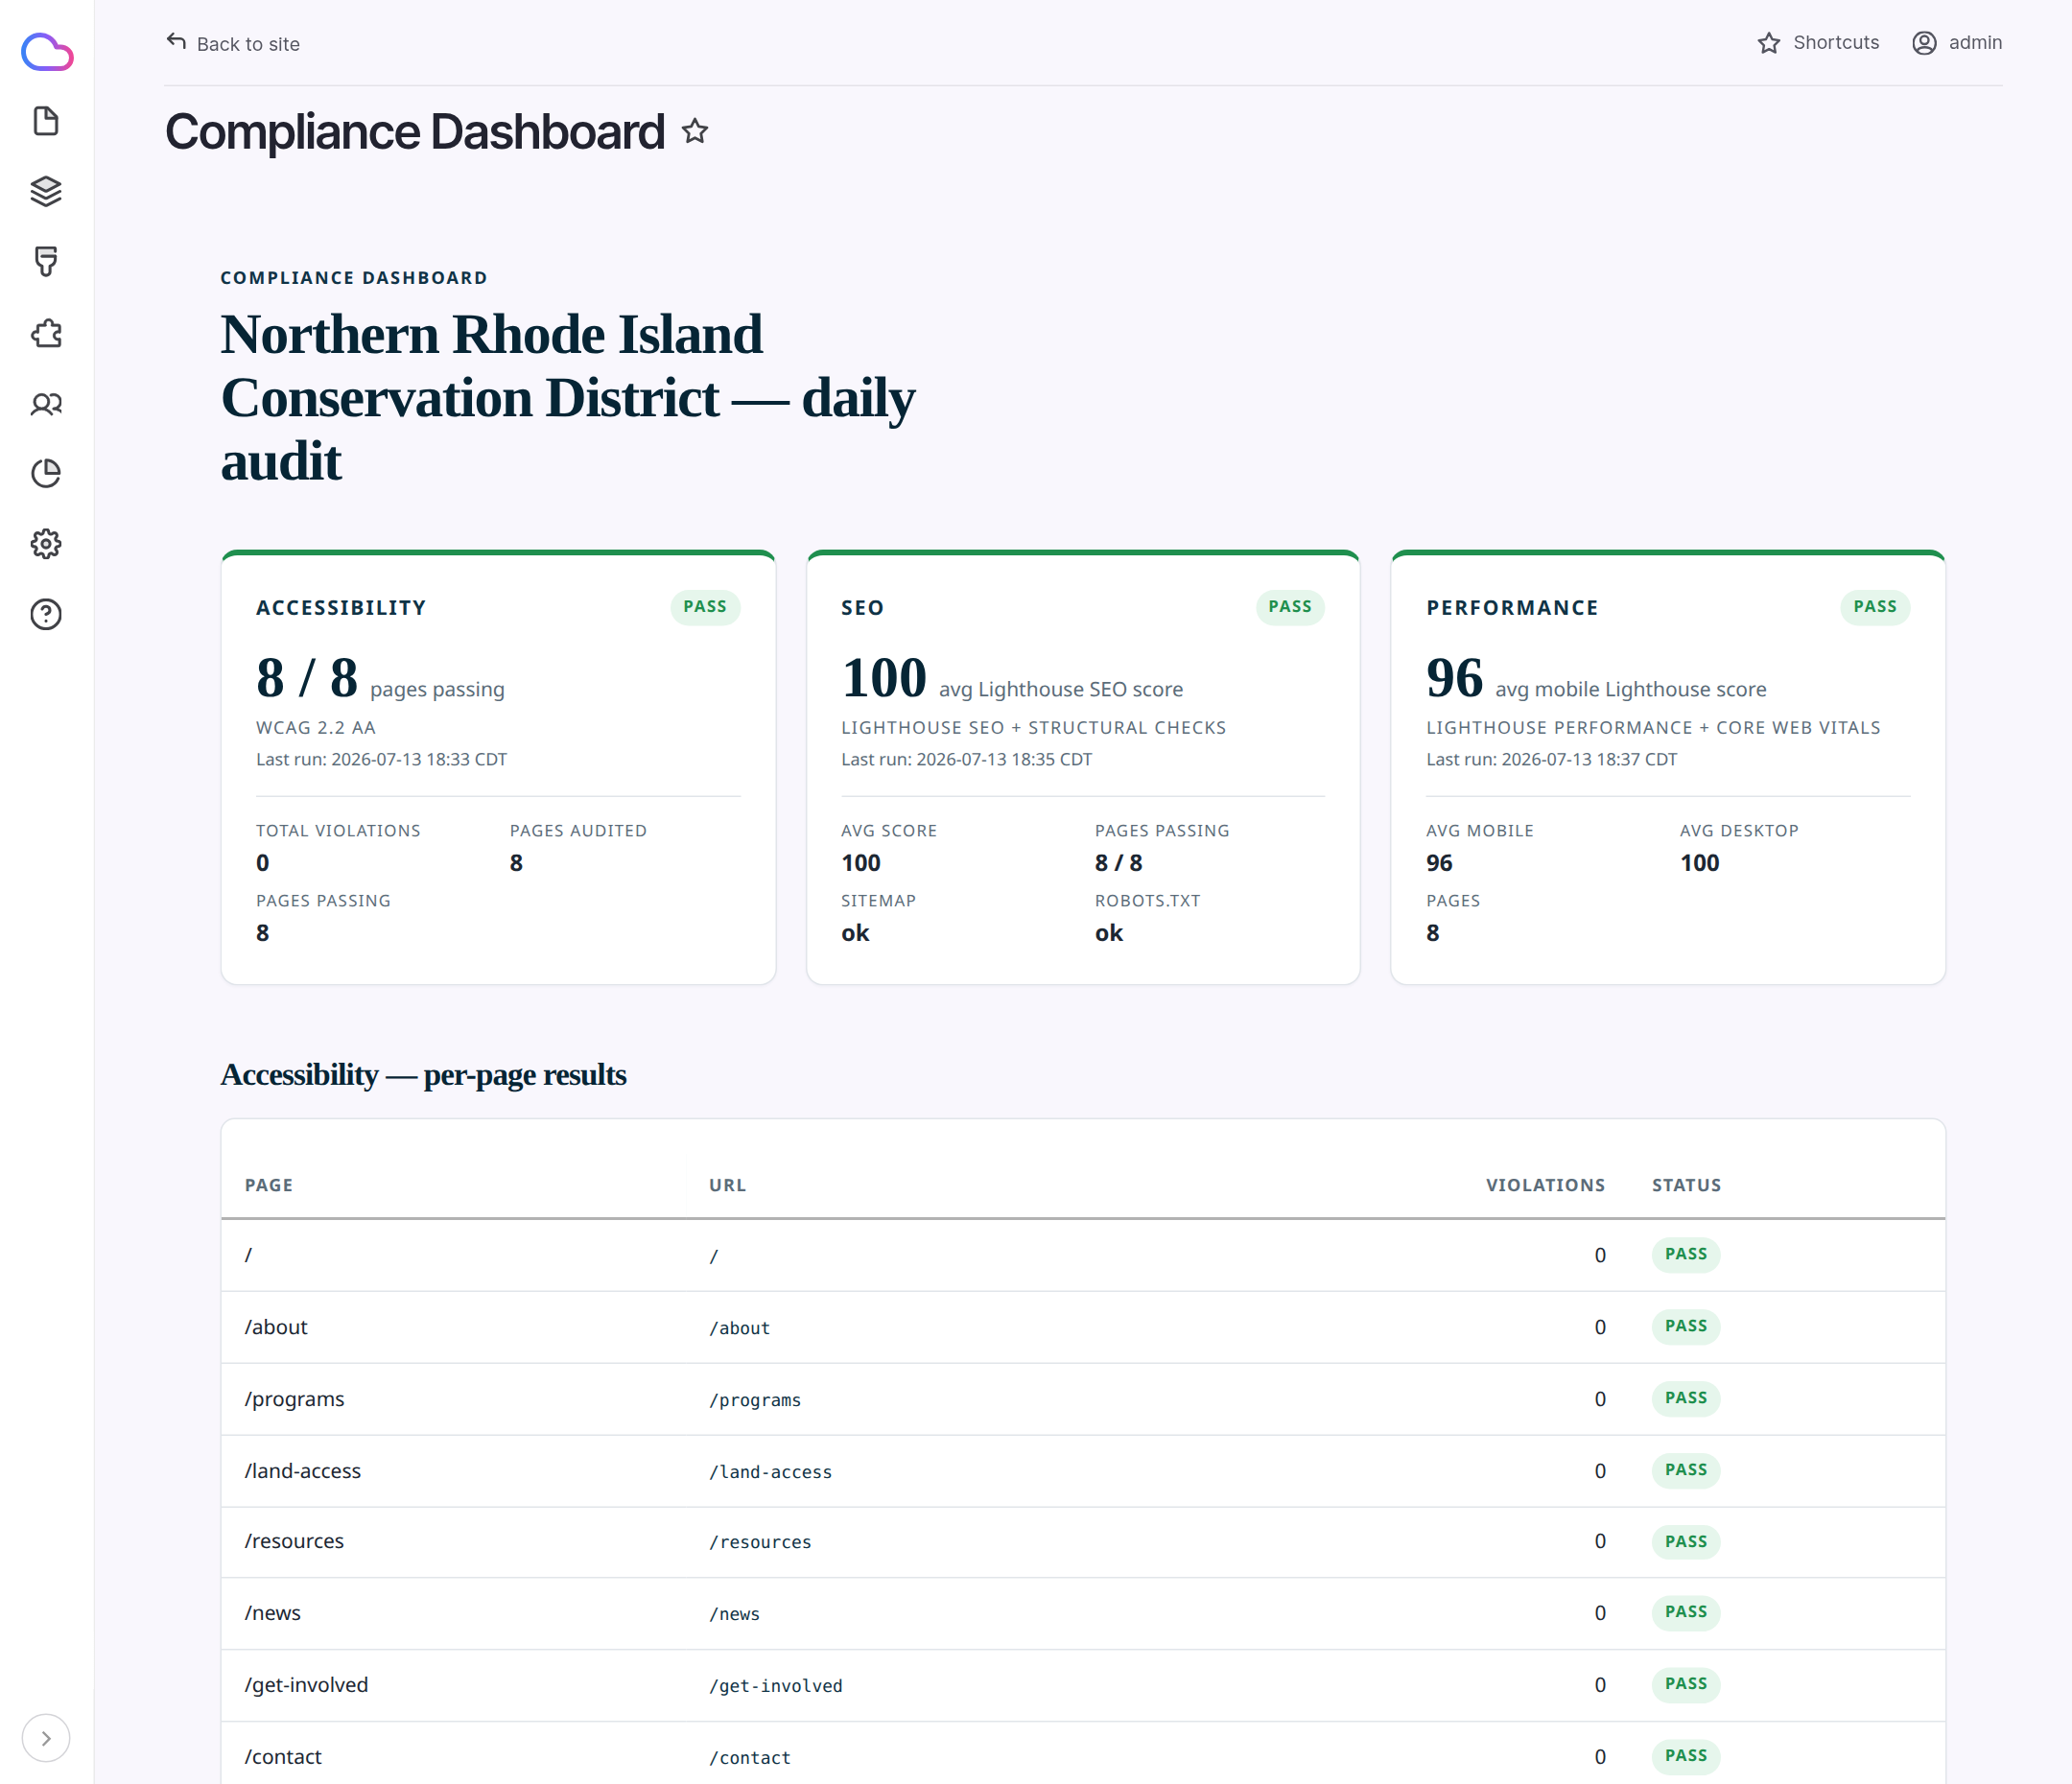Open the Shortcuts menu
The width and height of the screenshot is (2072, 1784).
pyautogui.click(x=1818, y=43)
